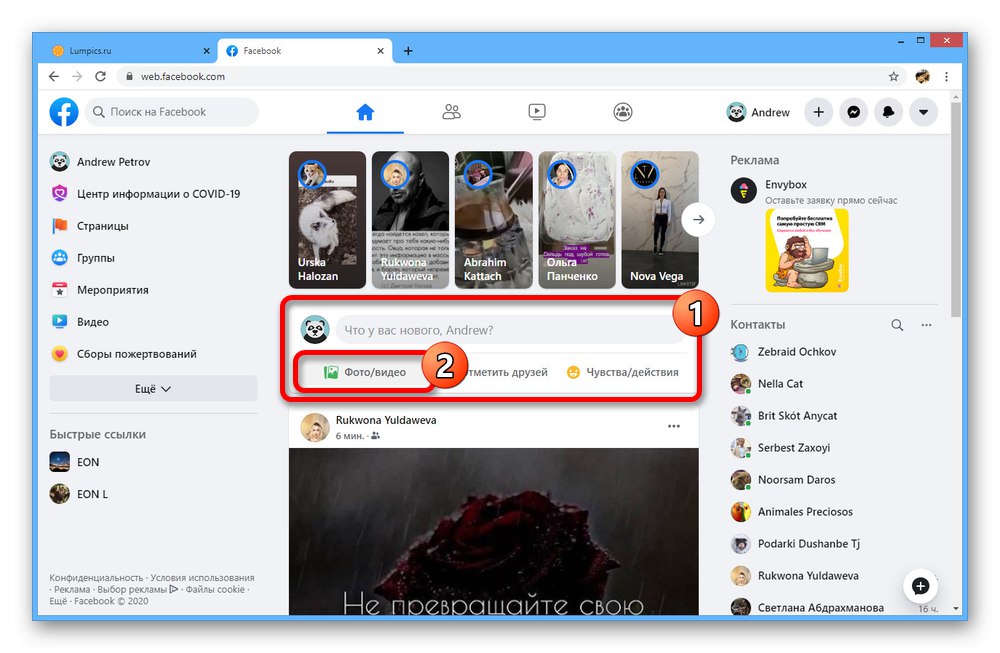Start new message with floating button
The image size is (1000, 653).
[x=920, y=586]
